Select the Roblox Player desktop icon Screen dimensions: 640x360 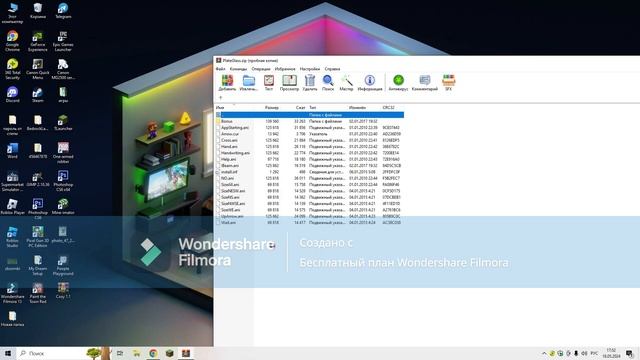13,206
